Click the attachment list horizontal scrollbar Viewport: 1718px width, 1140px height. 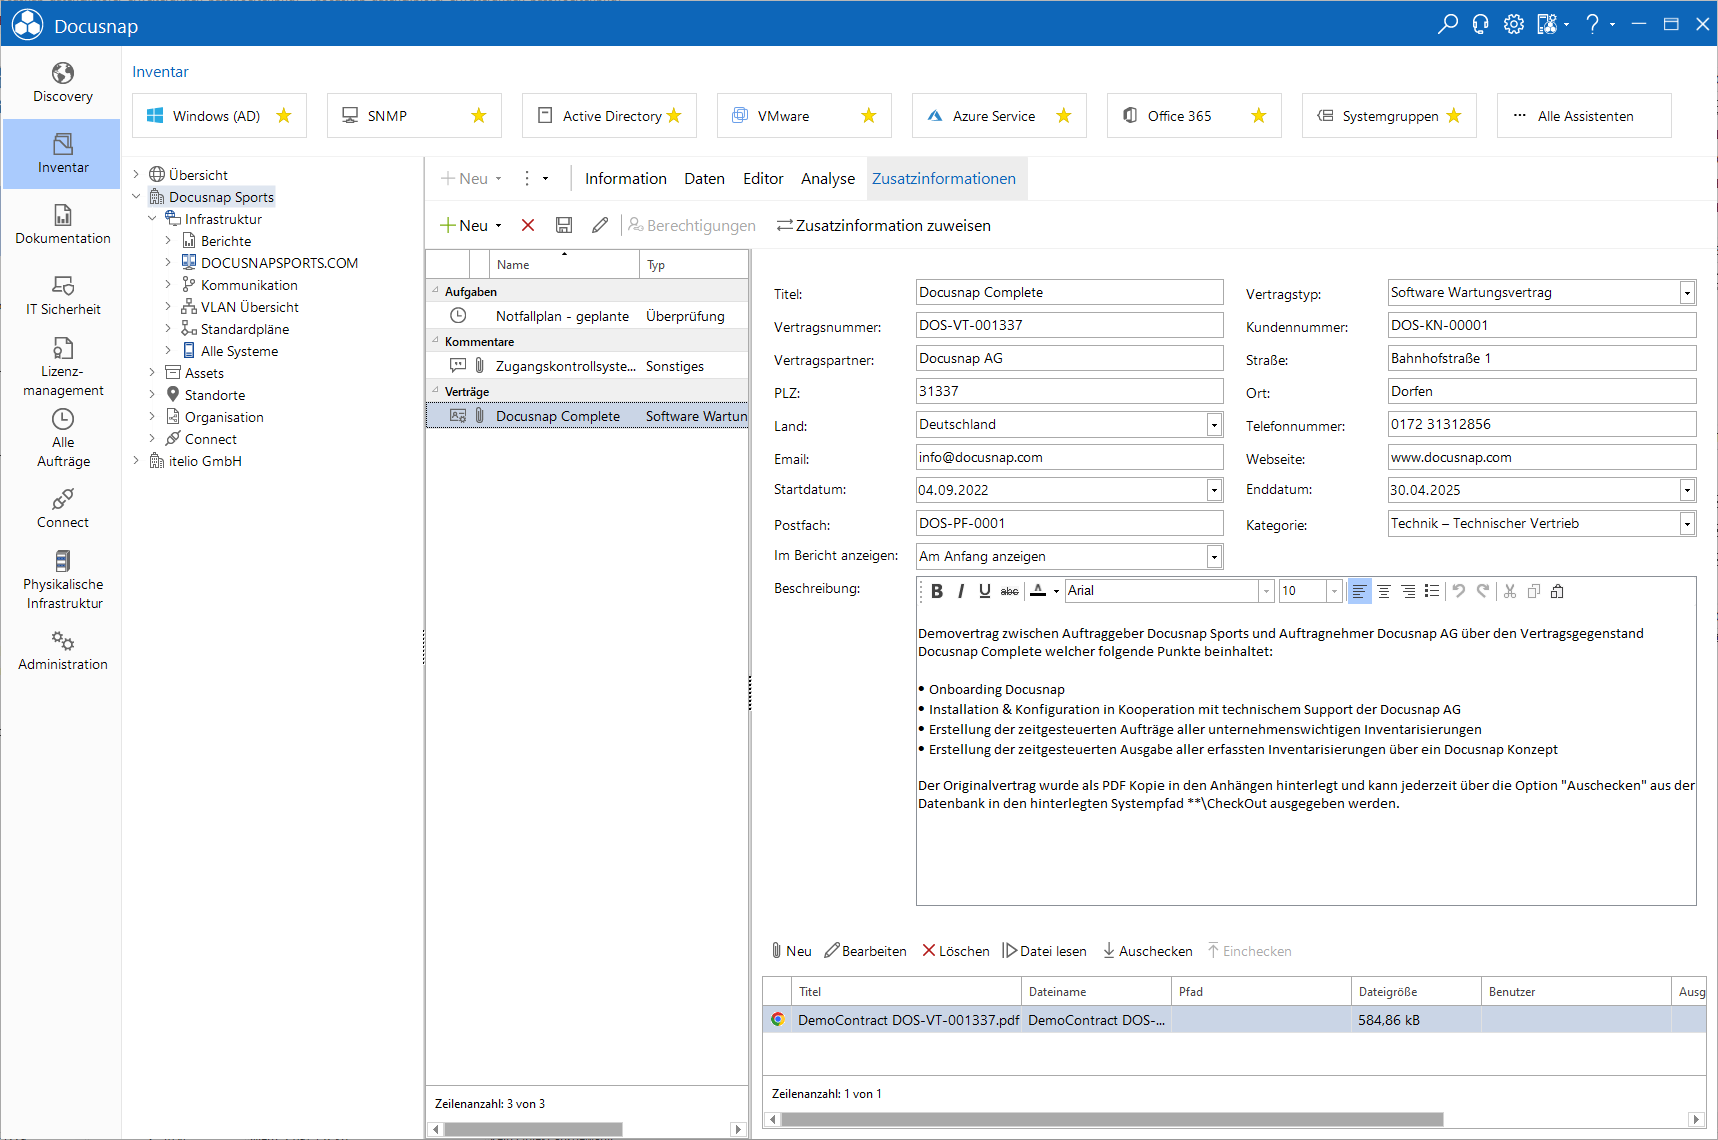coord(1112,1119)
